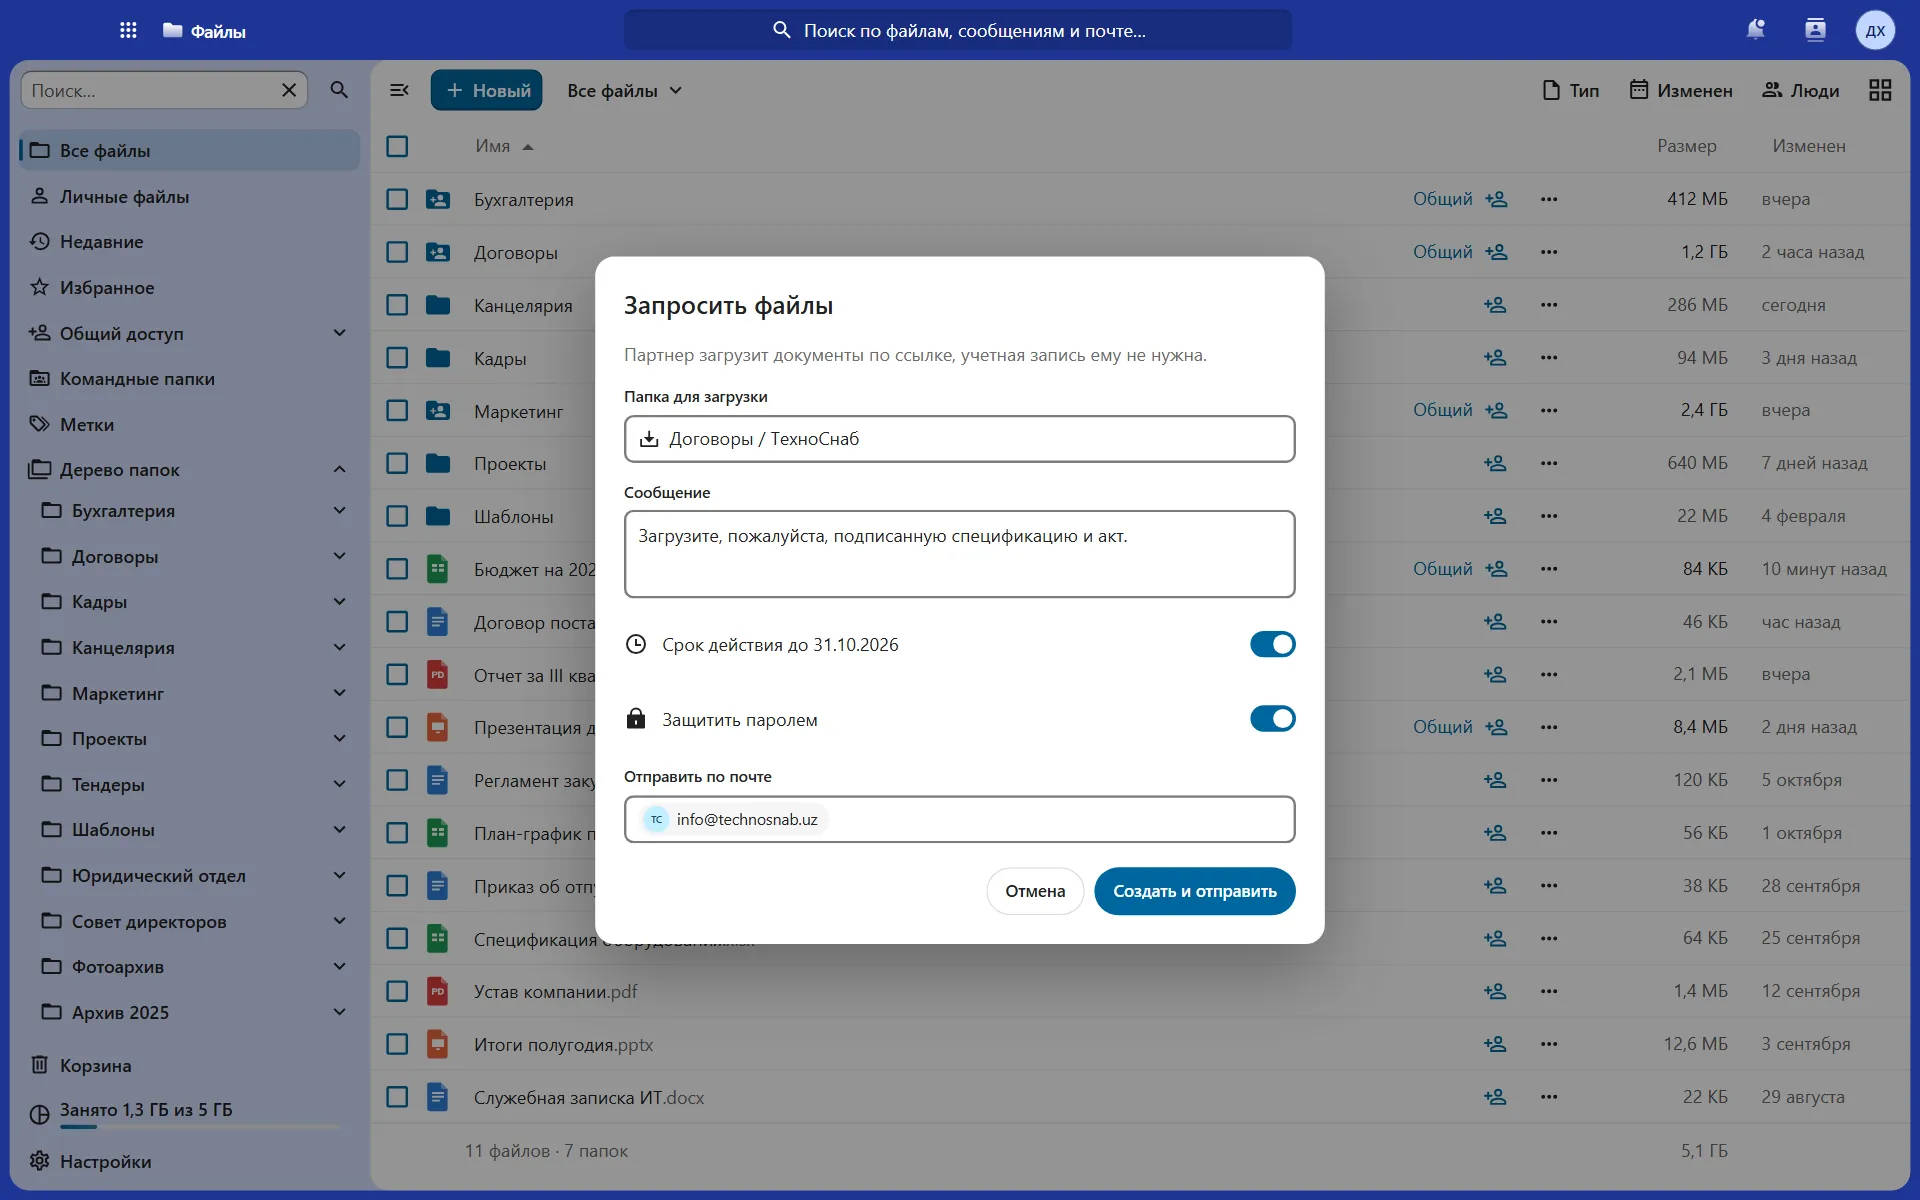Collapse Дерево папок section
Image resolution: width=1920 pixels, height=1200 pixels.
(x=339, y=469)
